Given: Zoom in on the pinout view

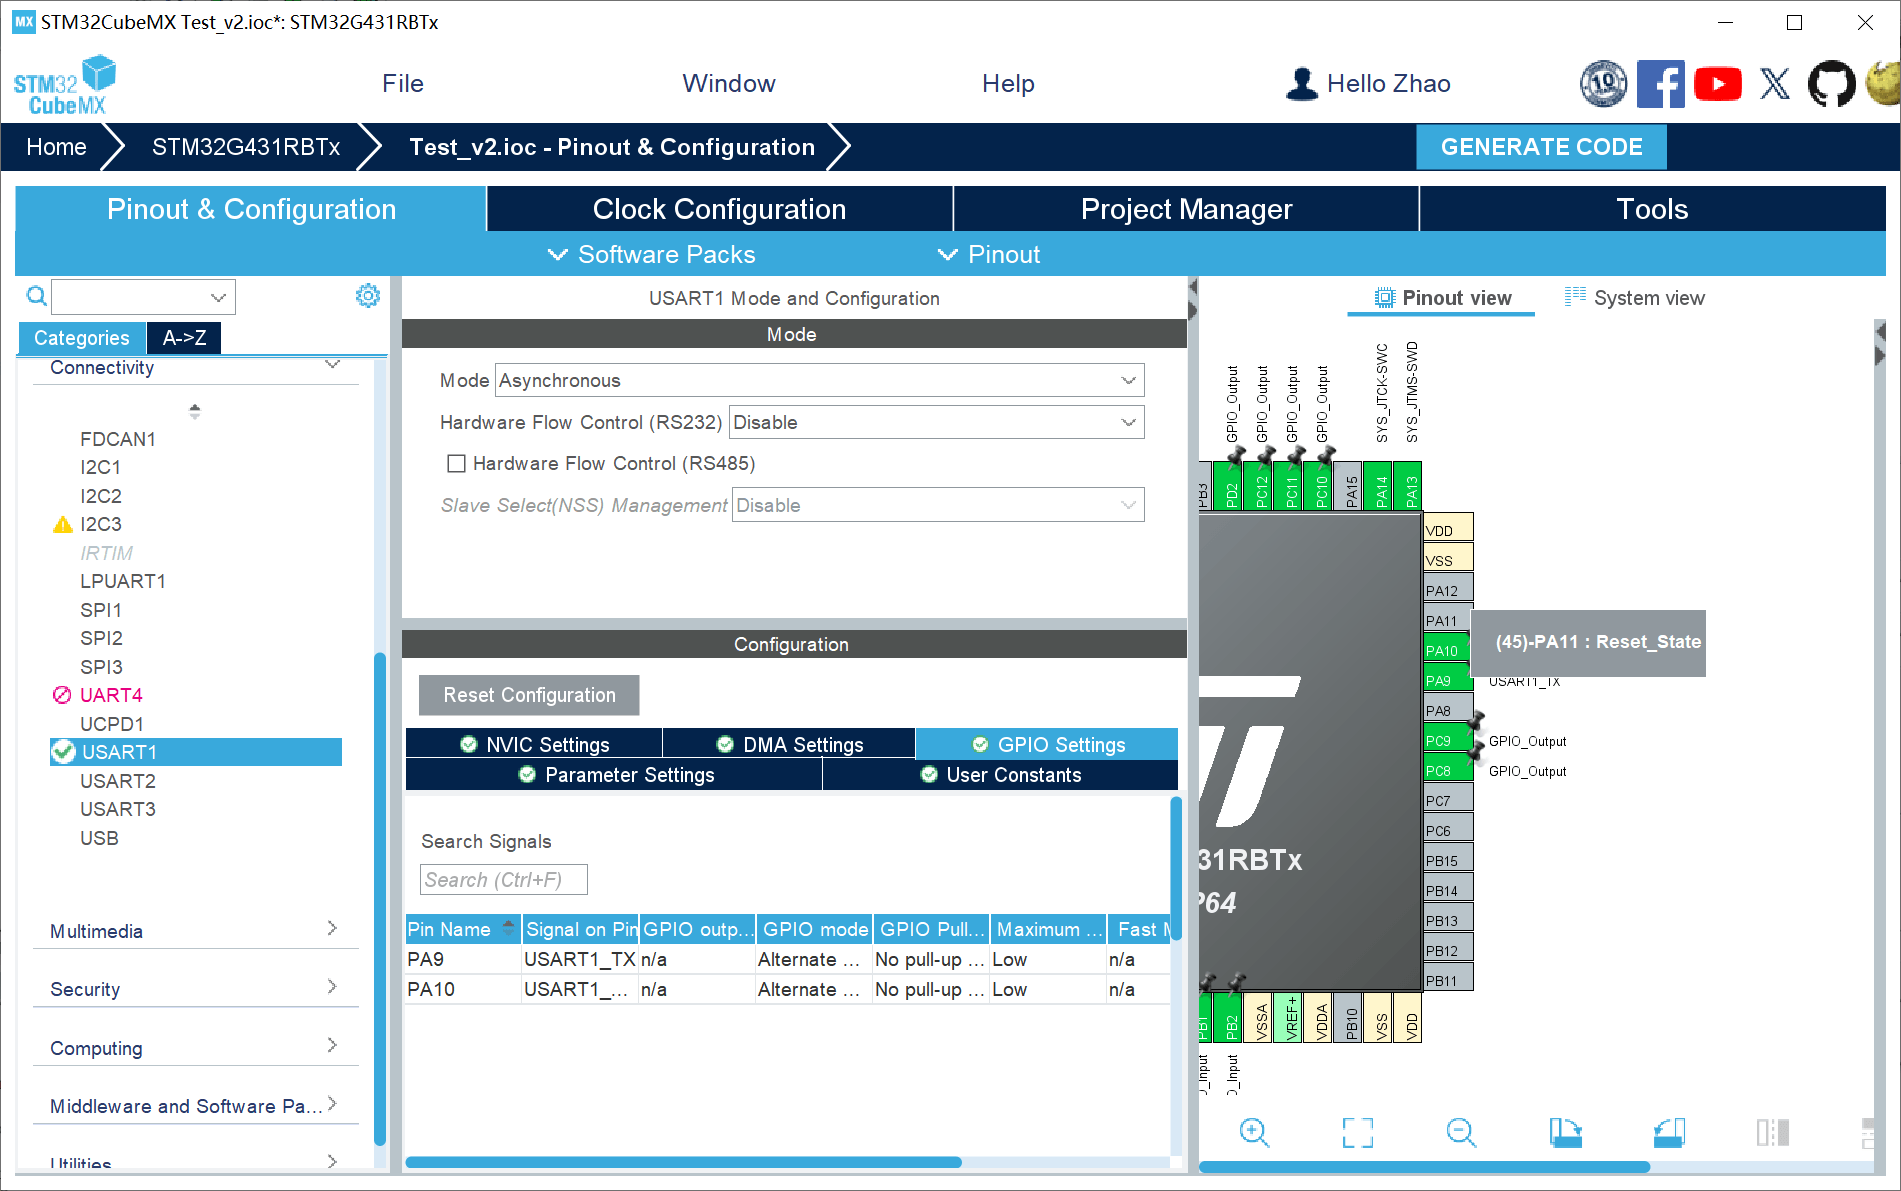Looking at the screenshot, I should tap(1253, 1132).
